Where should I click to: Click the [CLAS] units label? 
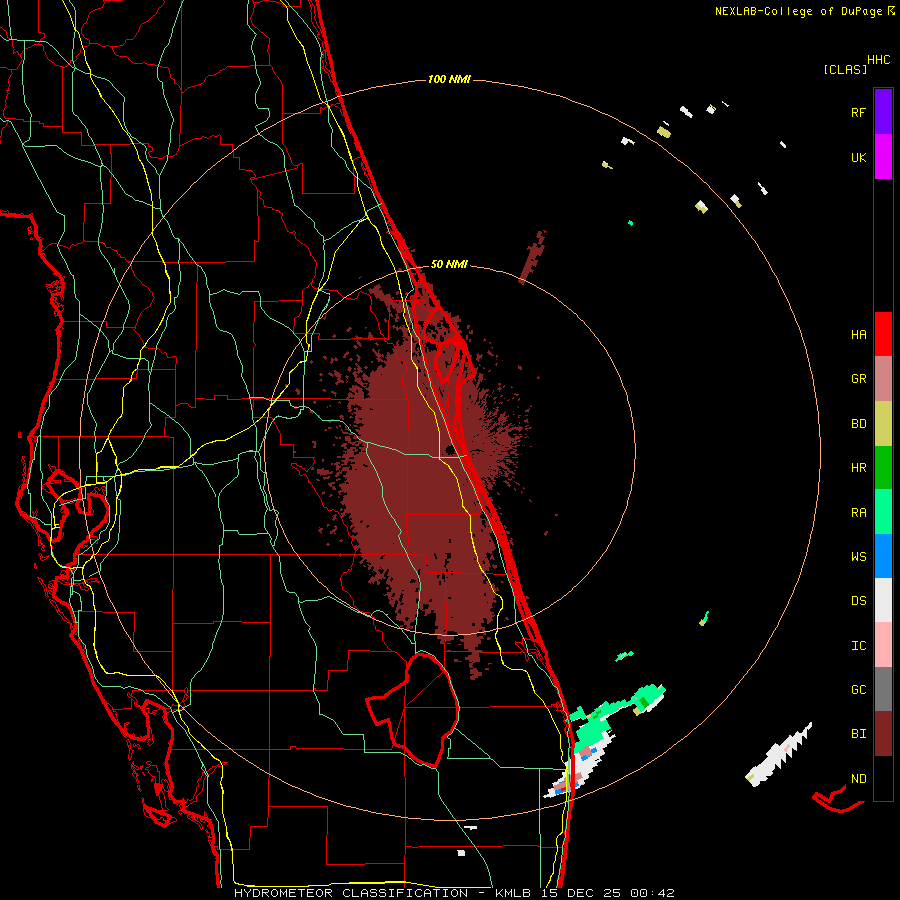(845, 69)
